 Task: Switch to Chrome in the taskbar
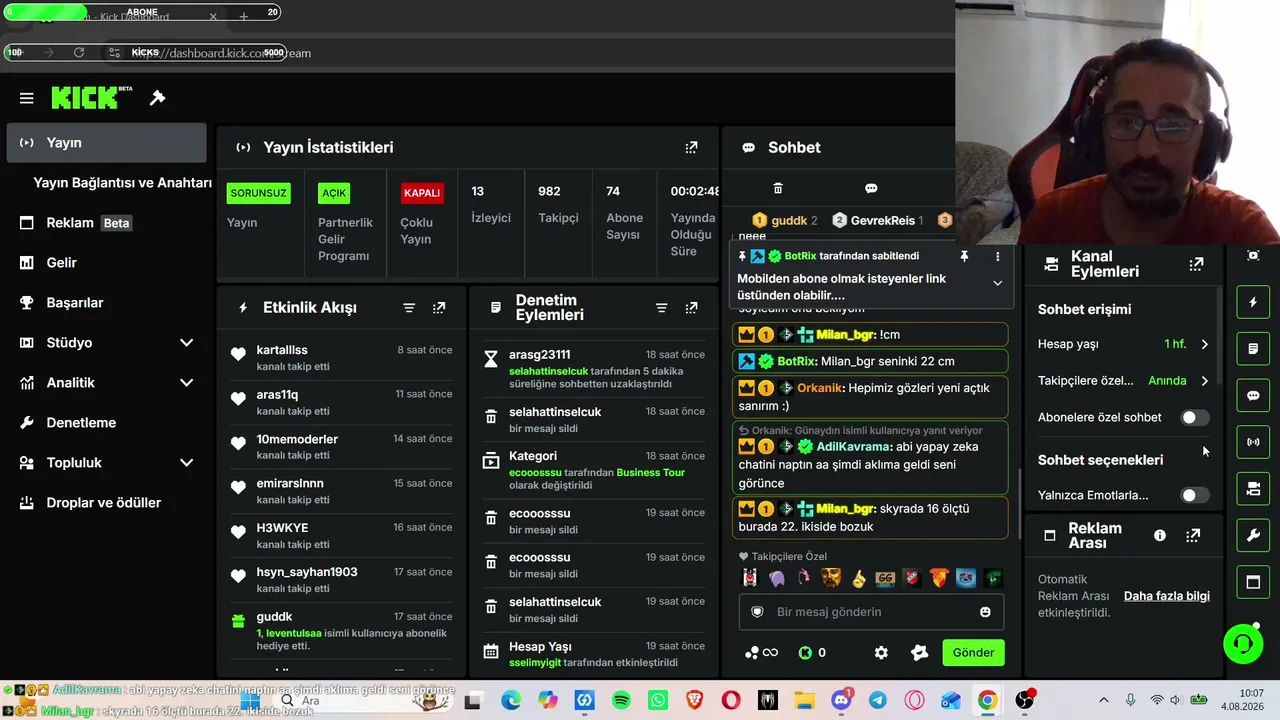click(987, 701)
